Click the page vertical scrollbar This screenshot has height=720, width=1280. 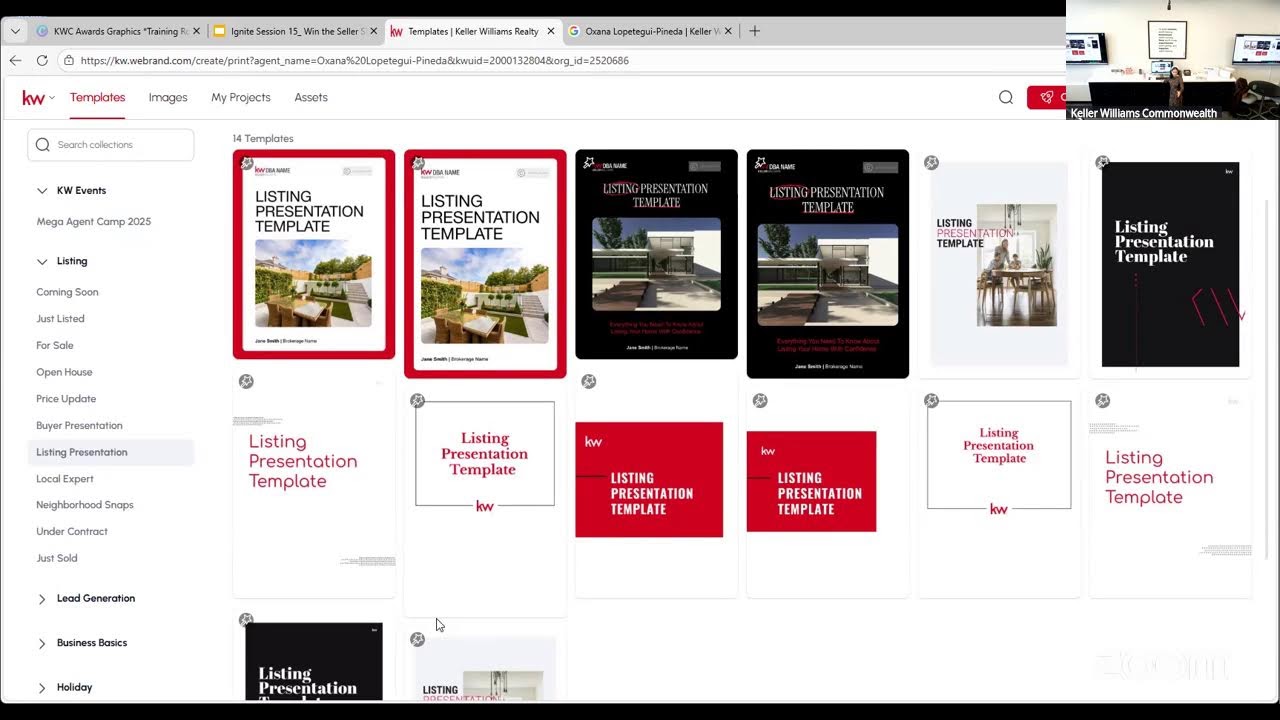(x=1268, y=380)
